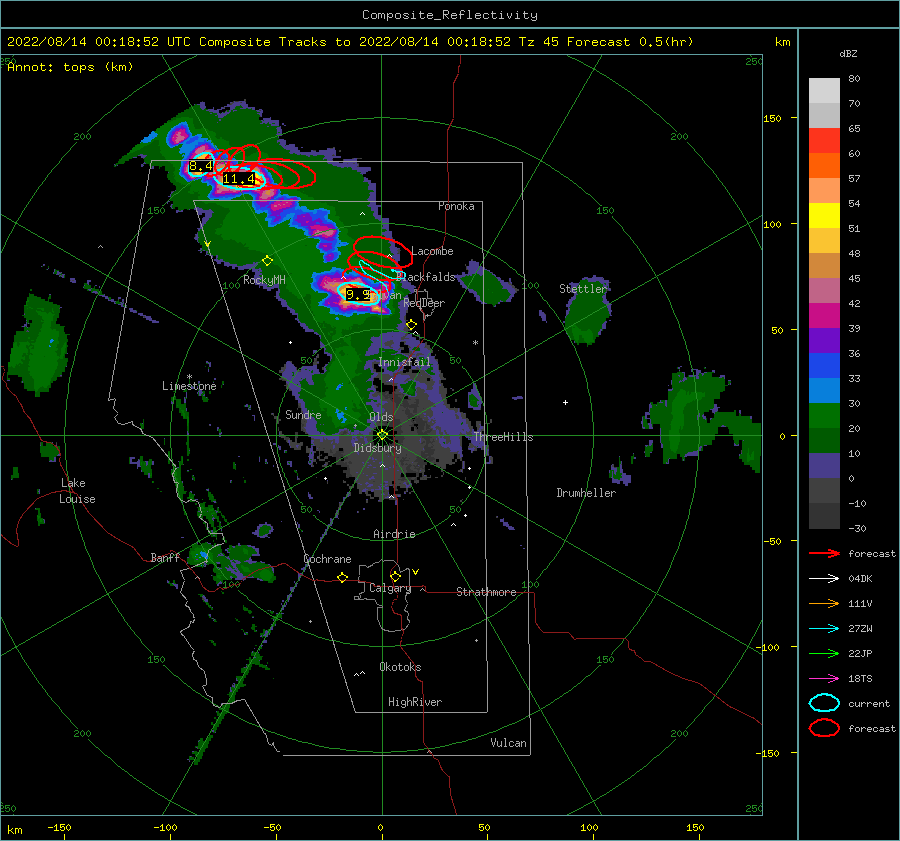
Task: Click the RedDeer city label
Action: pyautogui.click(x=424, y=303)
